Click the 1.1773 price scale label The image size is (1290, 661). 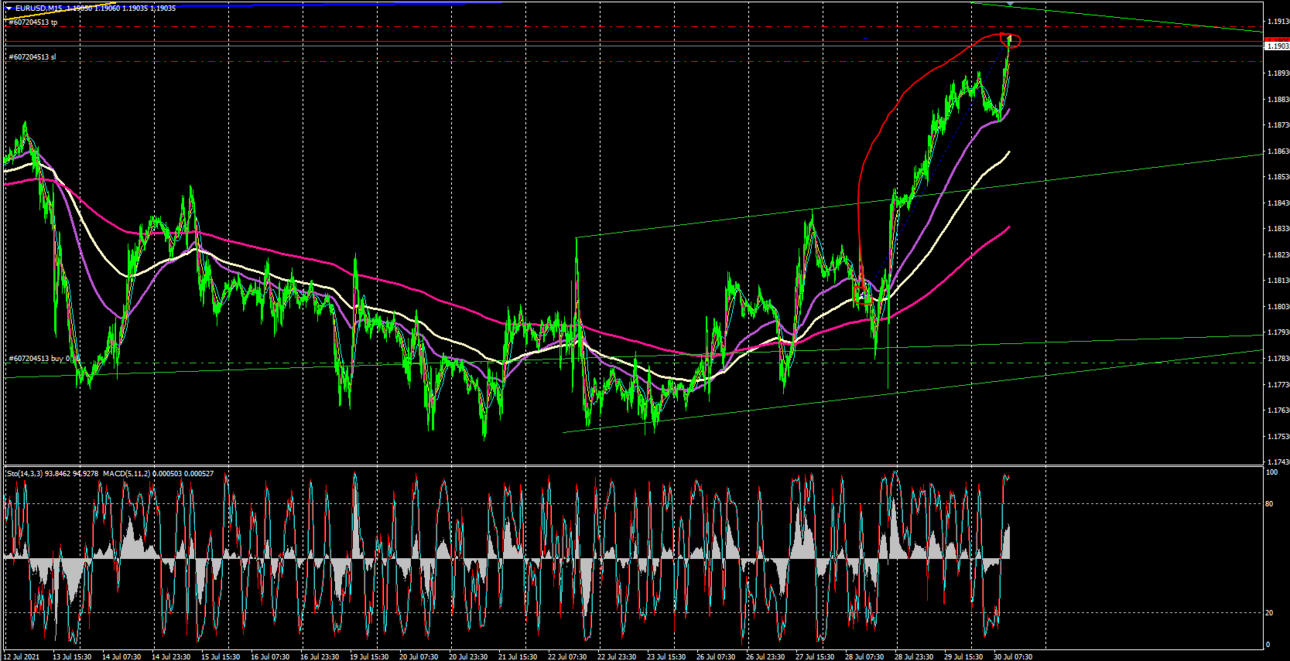point(1277,384)
